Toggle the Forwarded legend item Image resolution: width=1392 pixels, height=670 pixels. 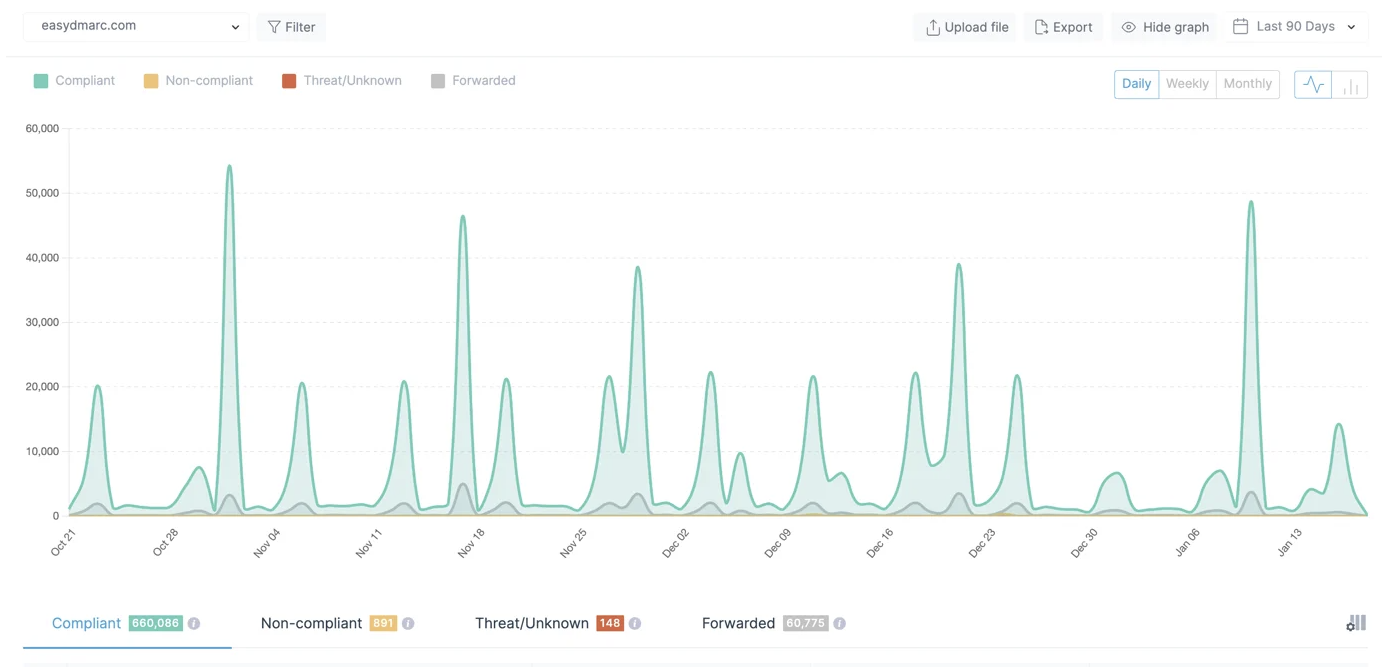473,80
